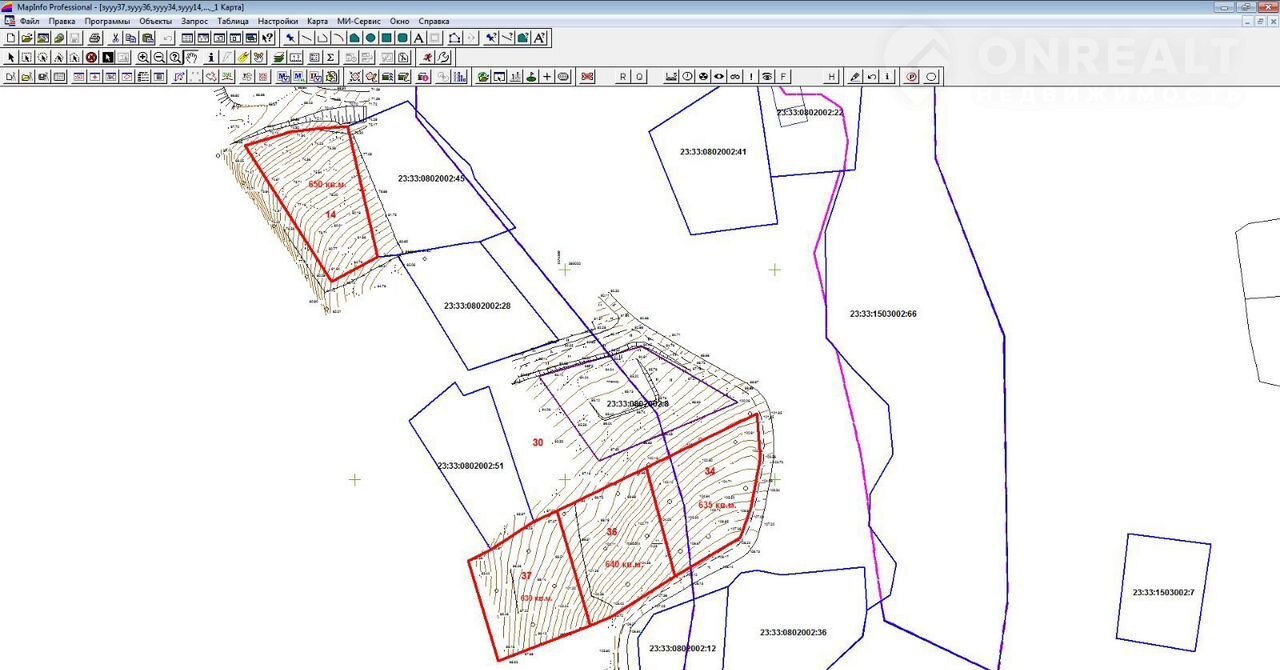Expand the МИ-Сервис menu
The height and width of the screenshot is (670, 1280).
click(359, 20)
